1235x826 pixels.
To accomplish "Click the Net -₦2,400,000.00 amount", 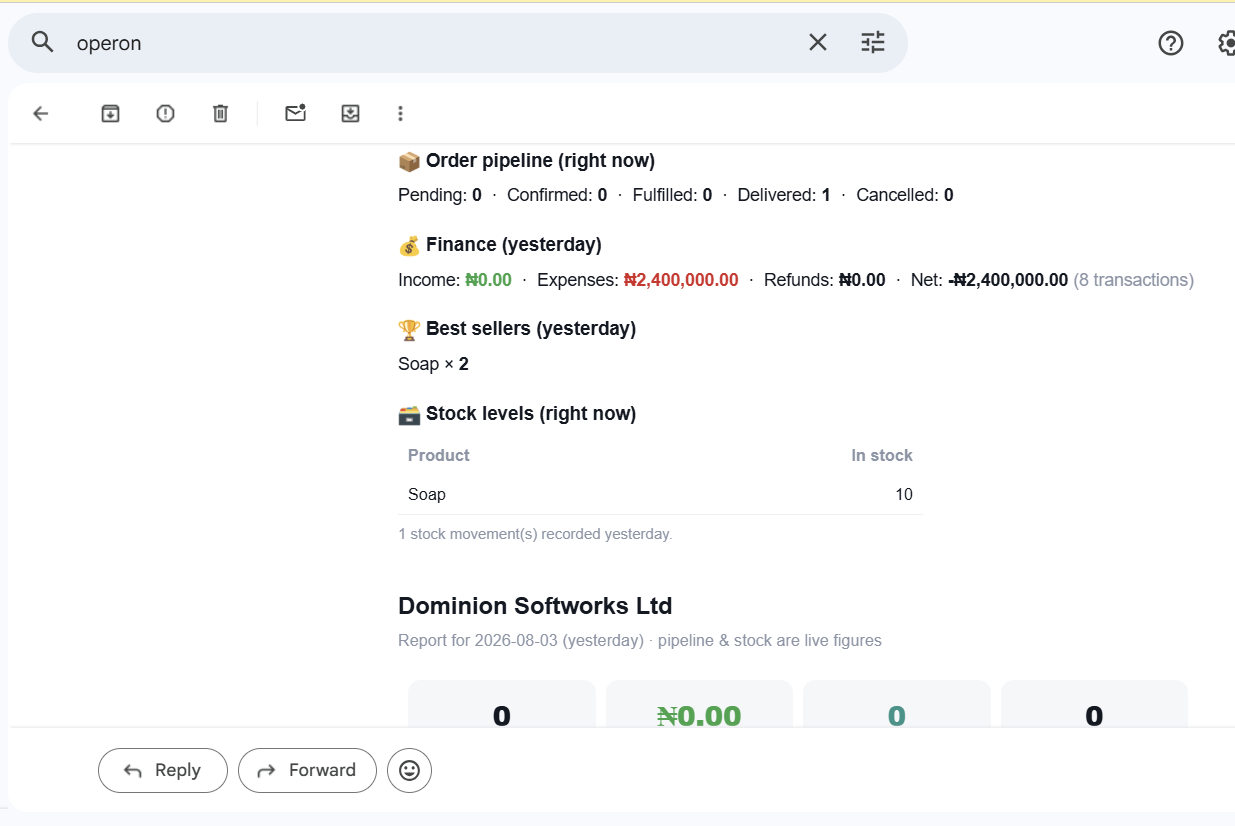I will coord(1008,280).
